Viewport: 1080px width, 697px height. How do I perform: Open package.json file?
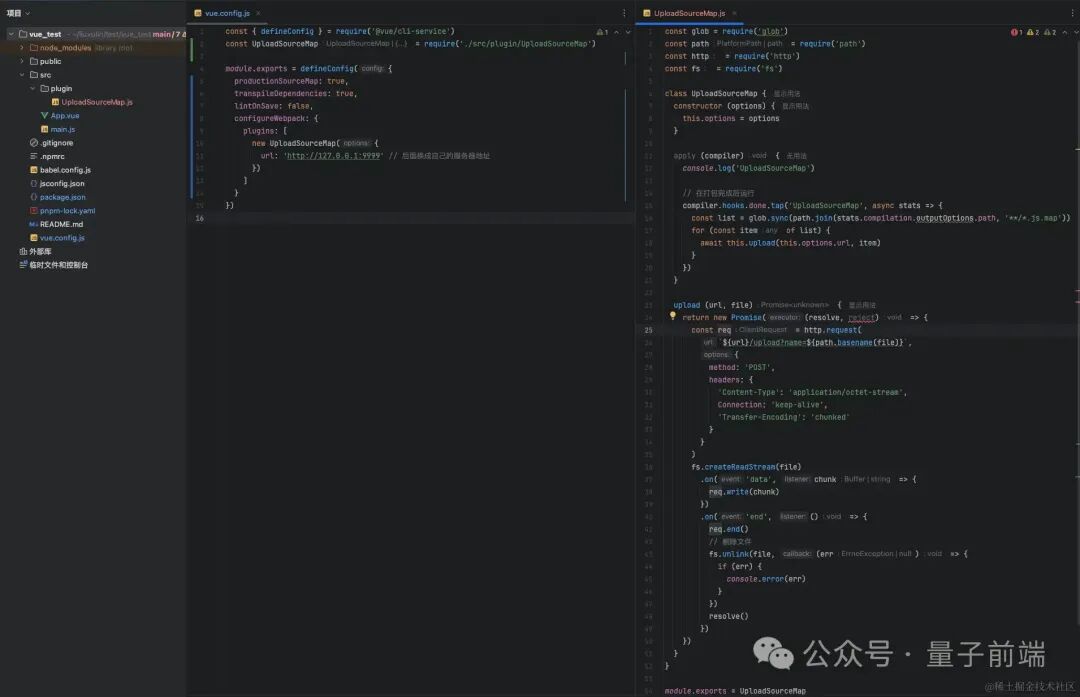[63, 197]
